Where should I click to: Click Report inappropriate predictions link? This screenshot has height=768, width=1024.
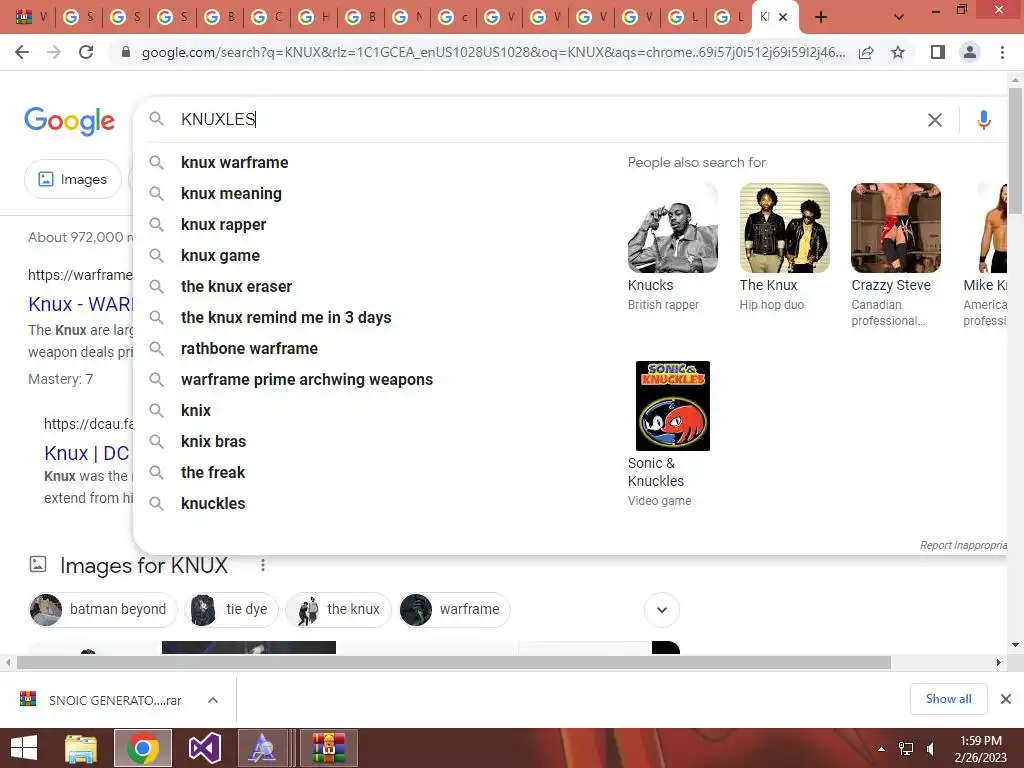(x=963, y=545)
